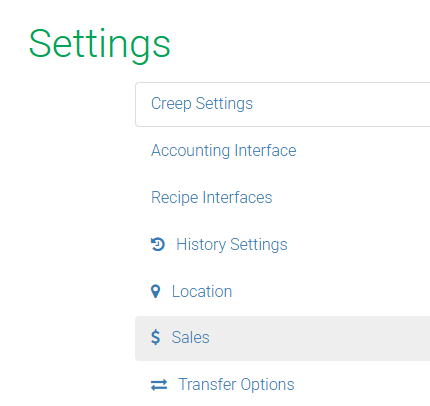The image size is (430, 406).
Task: Click the Location map pin icon
Action: 155,291
